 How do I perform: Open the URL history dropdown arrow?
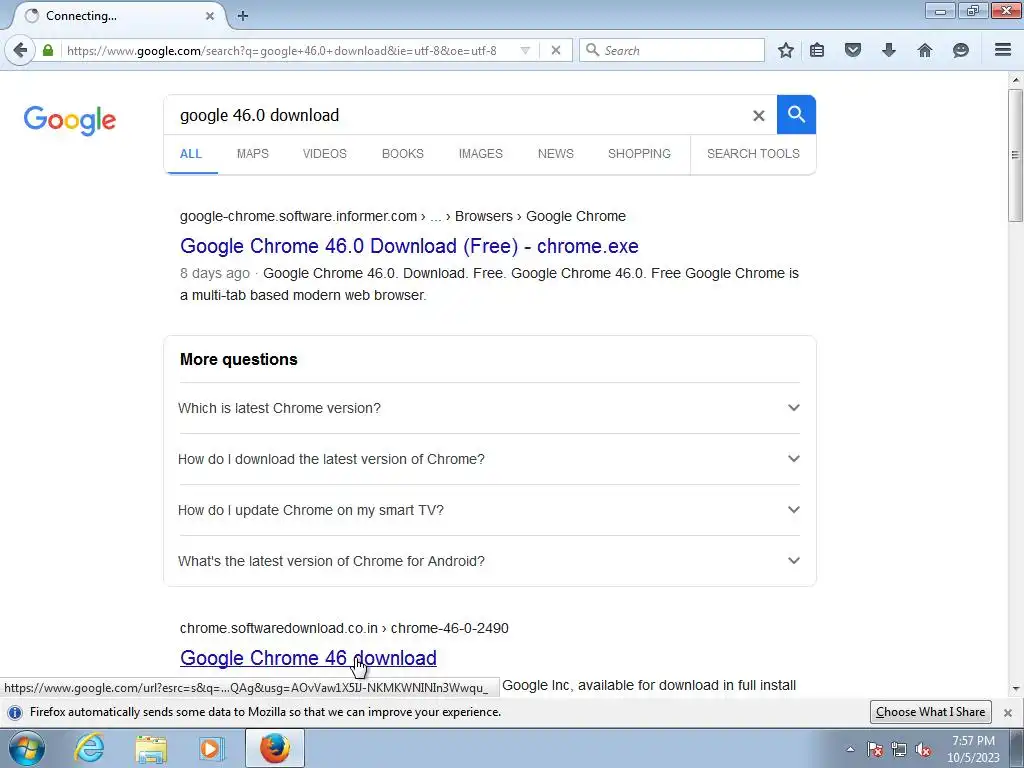click(525, 50)
